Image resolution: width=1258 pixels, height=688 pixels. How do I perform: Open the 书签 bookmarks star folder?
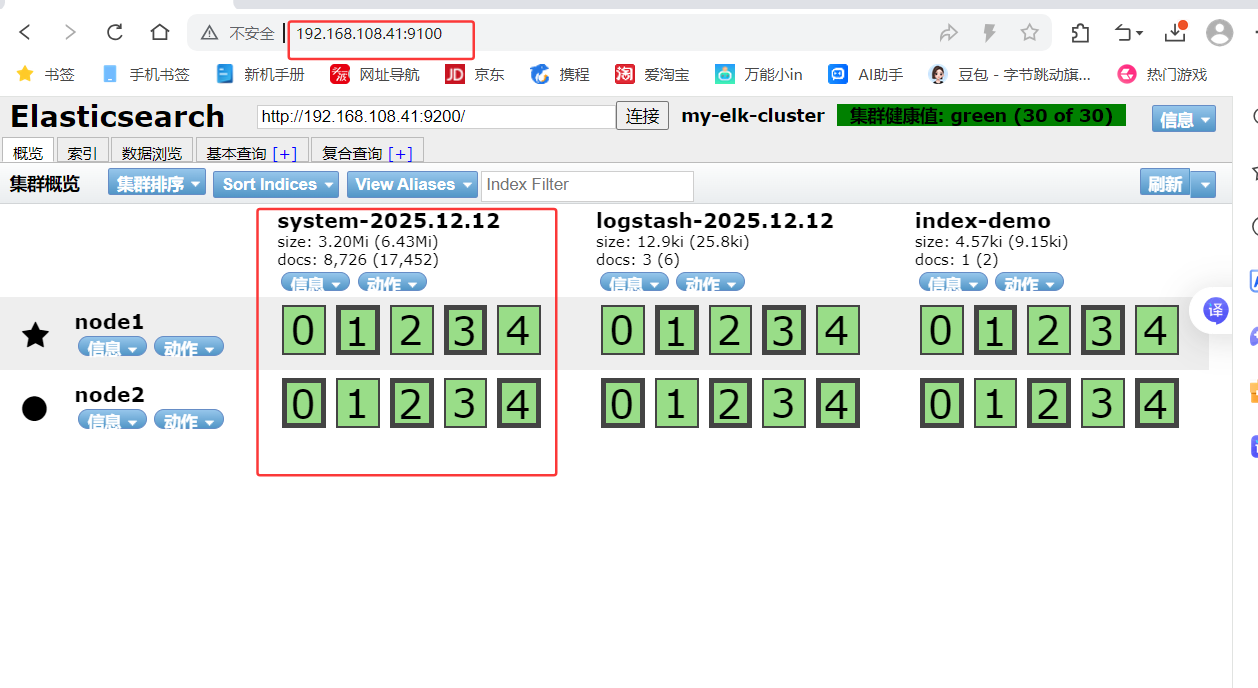tap(46, 74)
